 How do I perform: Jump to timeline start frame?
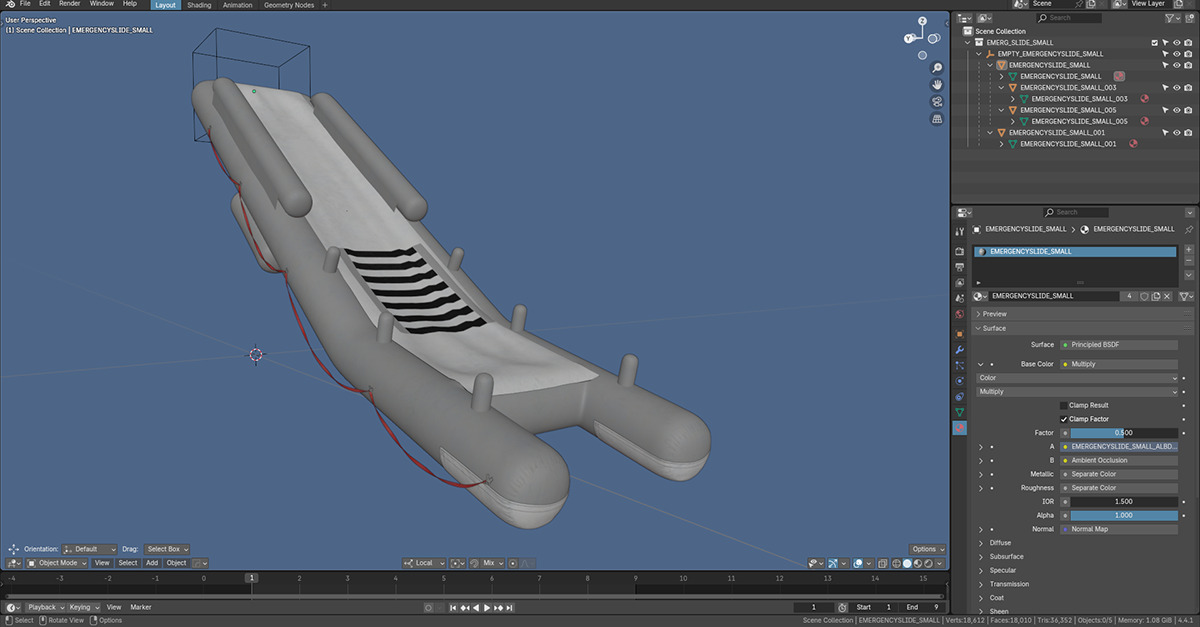pos(453,607)
